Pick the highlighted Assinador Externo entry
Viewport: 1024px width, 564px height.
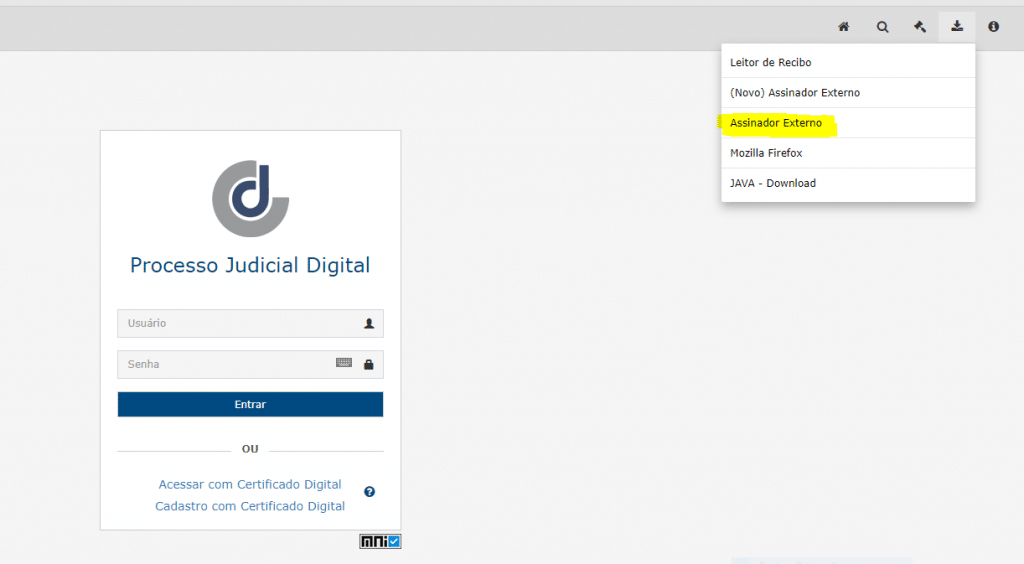(x=848, y=123)
